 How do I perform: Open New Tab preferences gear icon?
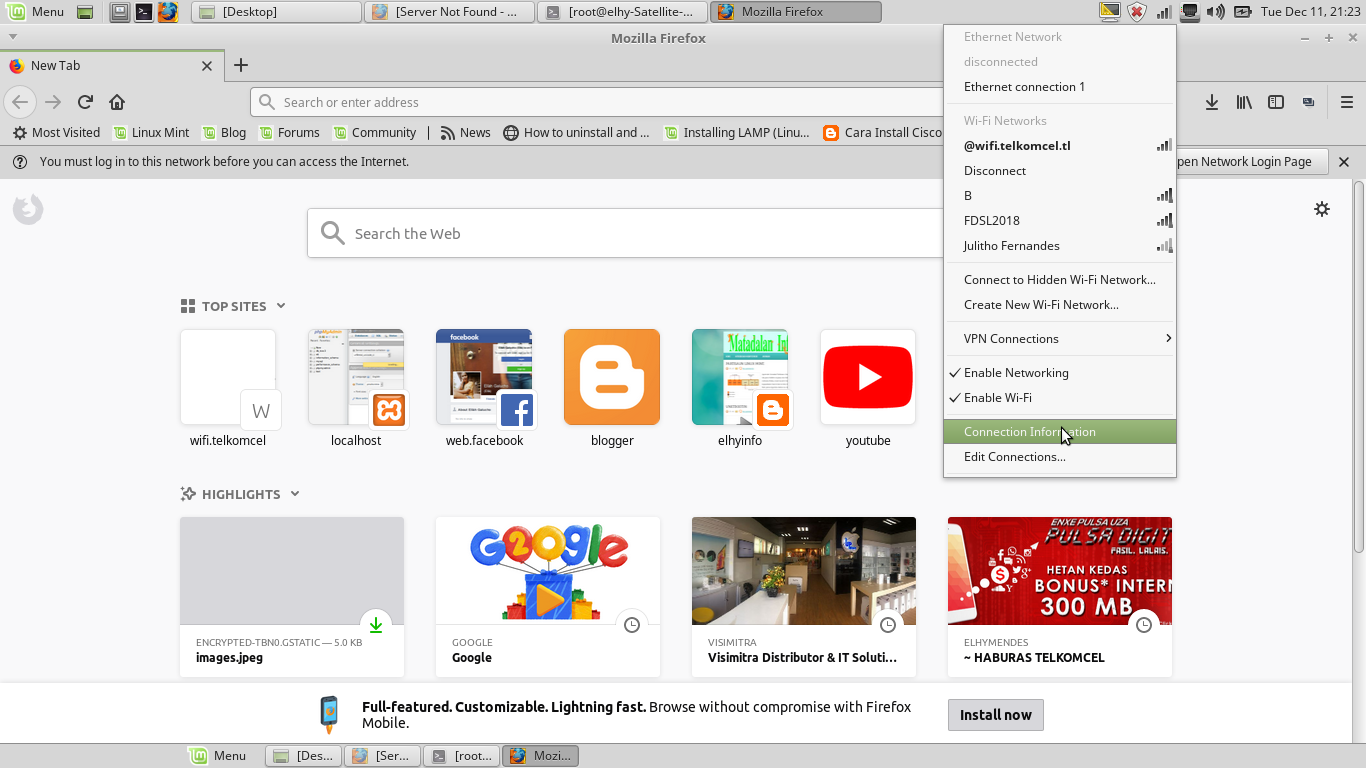click(1322, 209)
